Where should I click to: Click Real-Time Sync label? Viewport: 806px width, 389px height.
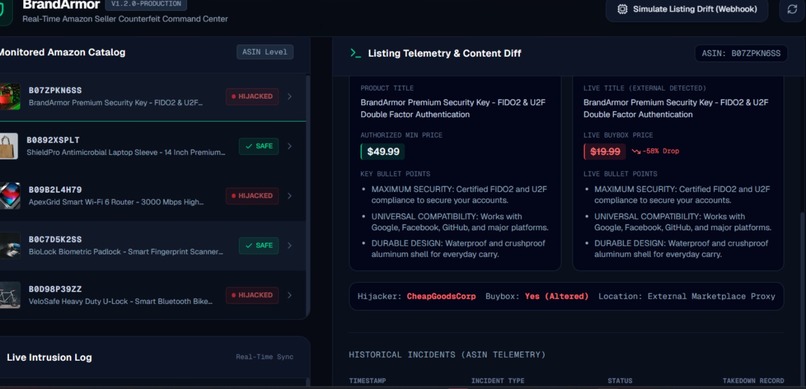[x=265, y=357]
